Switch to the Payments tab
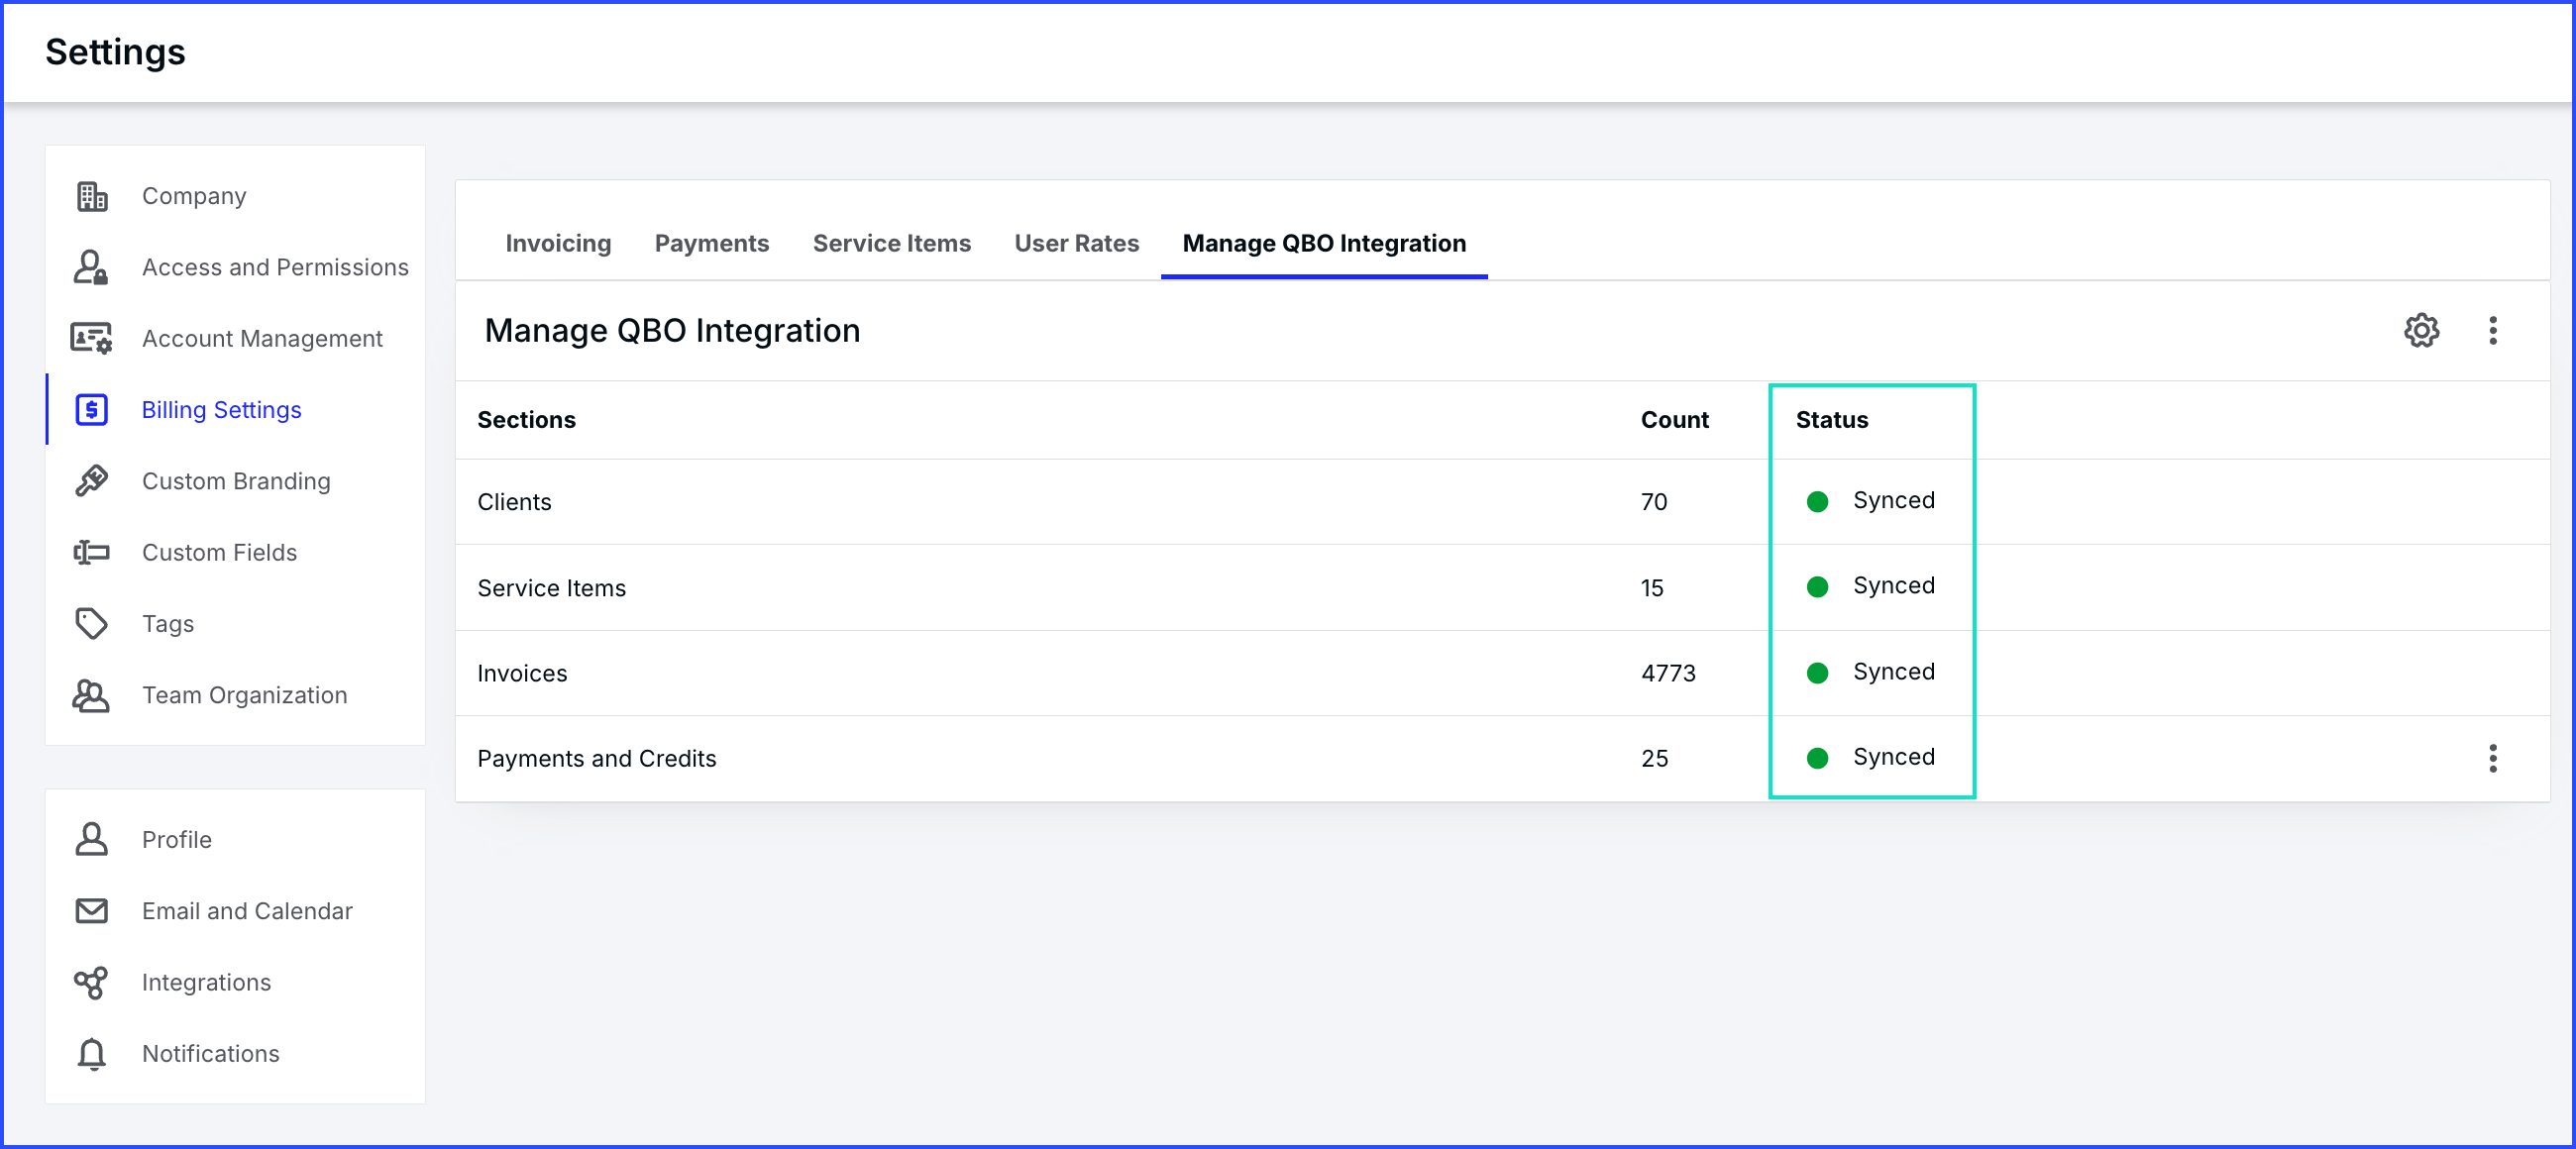This screenshot has height=1149, width=2576. pyautogui.click(x=712, y=243)
